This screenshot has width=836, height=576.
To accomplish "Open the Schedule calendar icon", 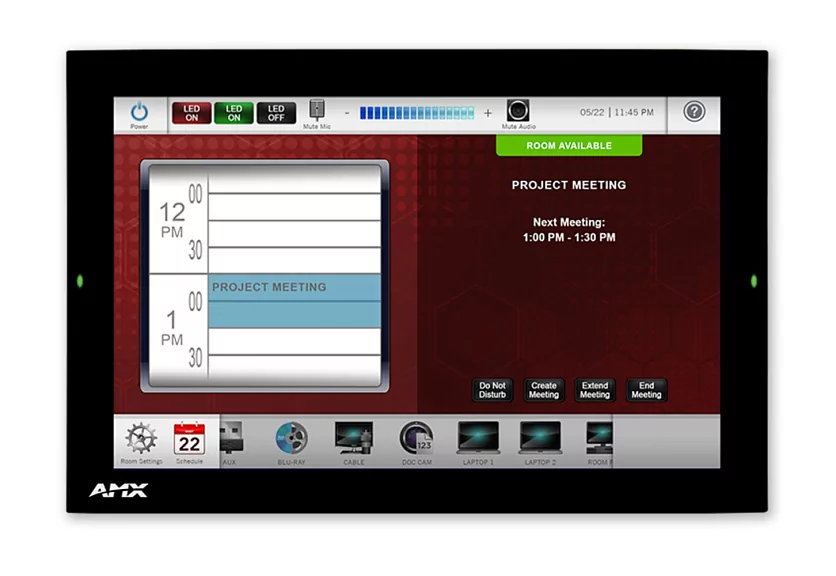I will pos(189,439).
